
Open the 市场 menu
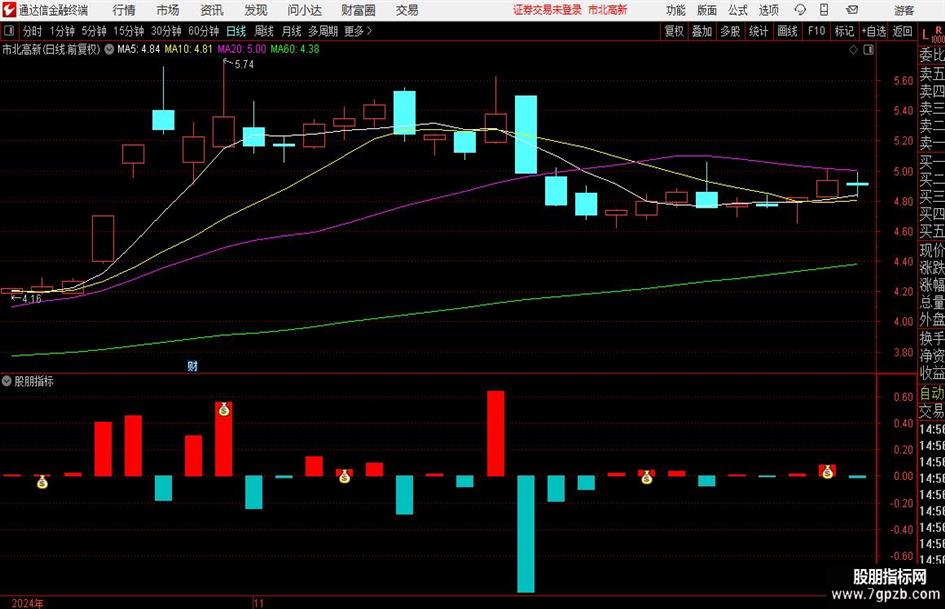(168, 10)
